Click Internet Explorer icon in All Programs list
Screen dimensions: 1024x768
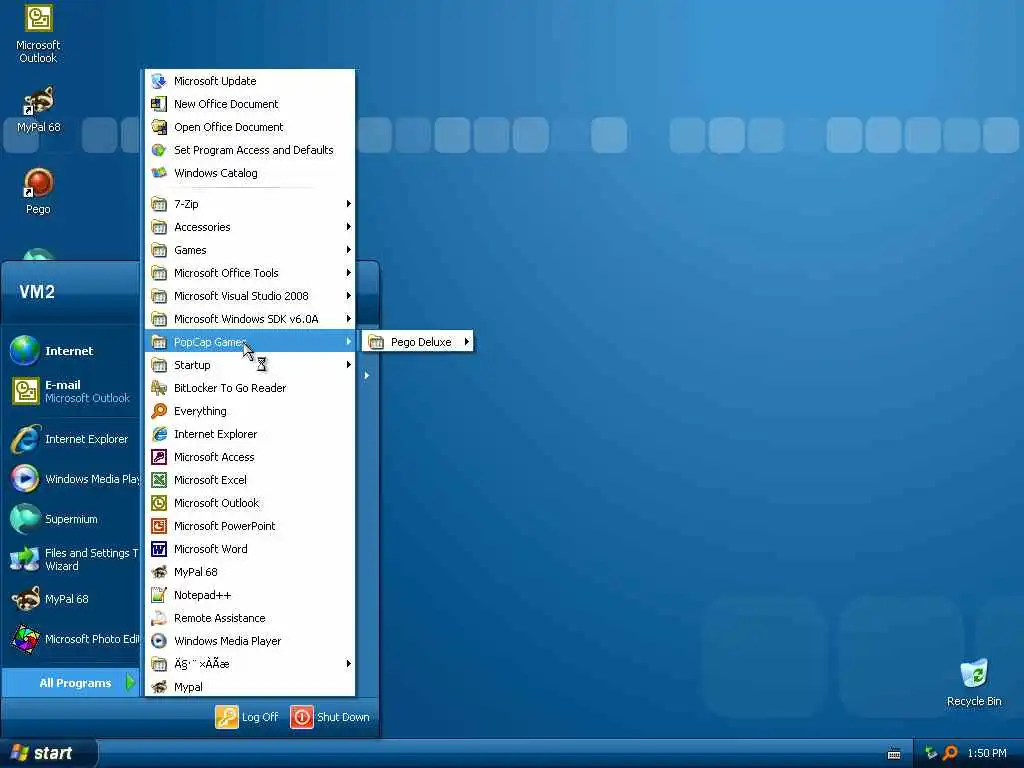click(159, 434)
